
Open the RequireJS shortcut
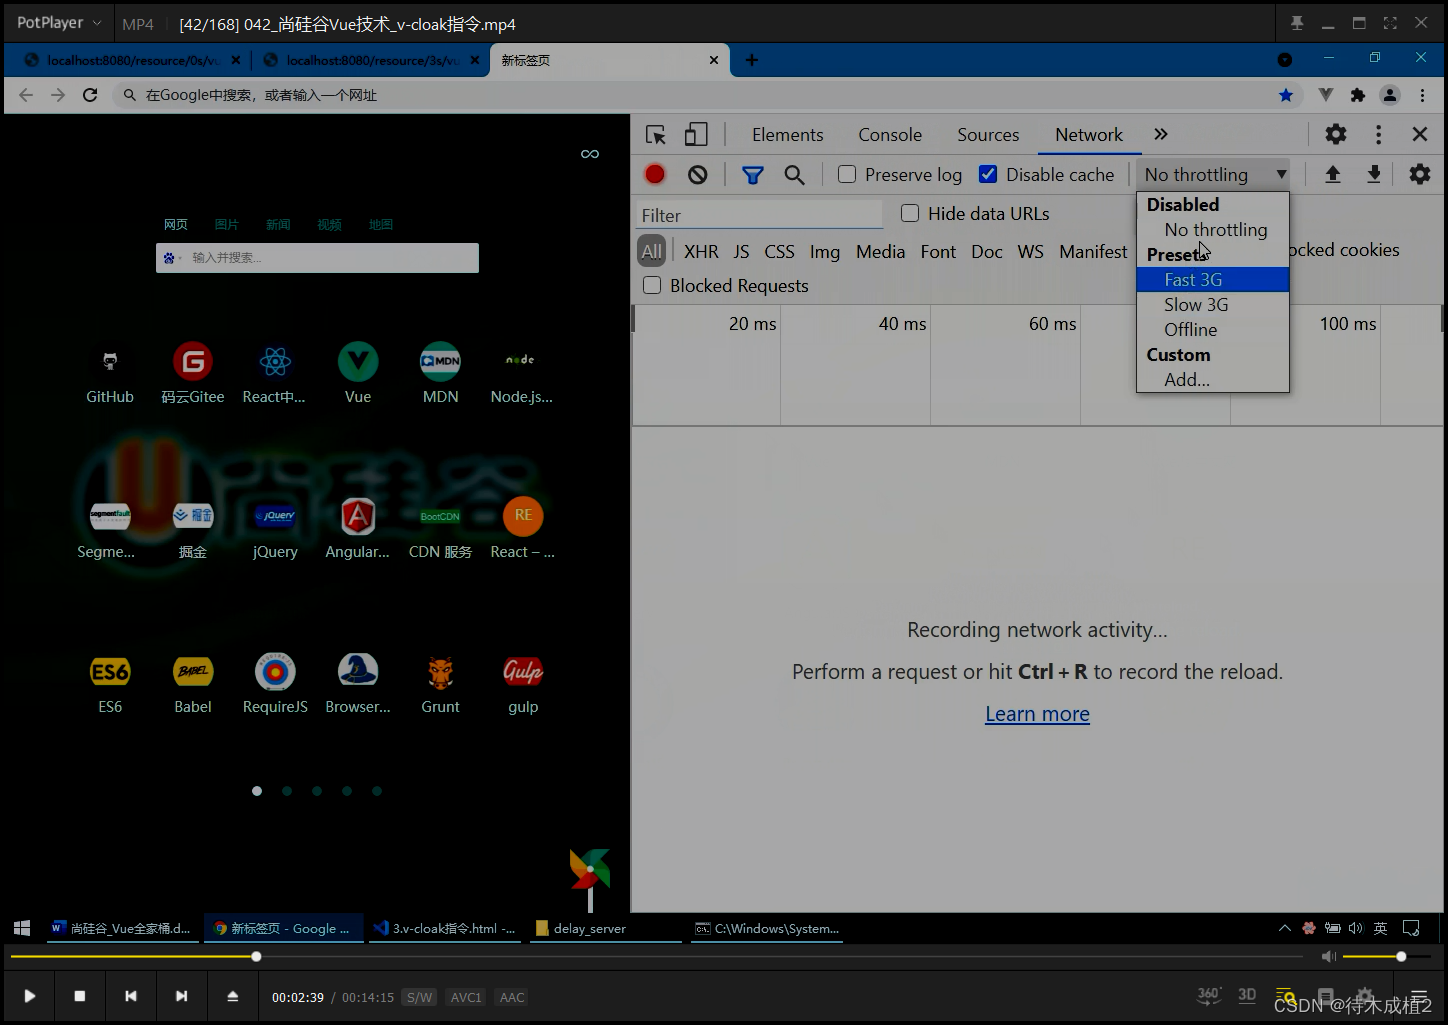click(275, 684)
